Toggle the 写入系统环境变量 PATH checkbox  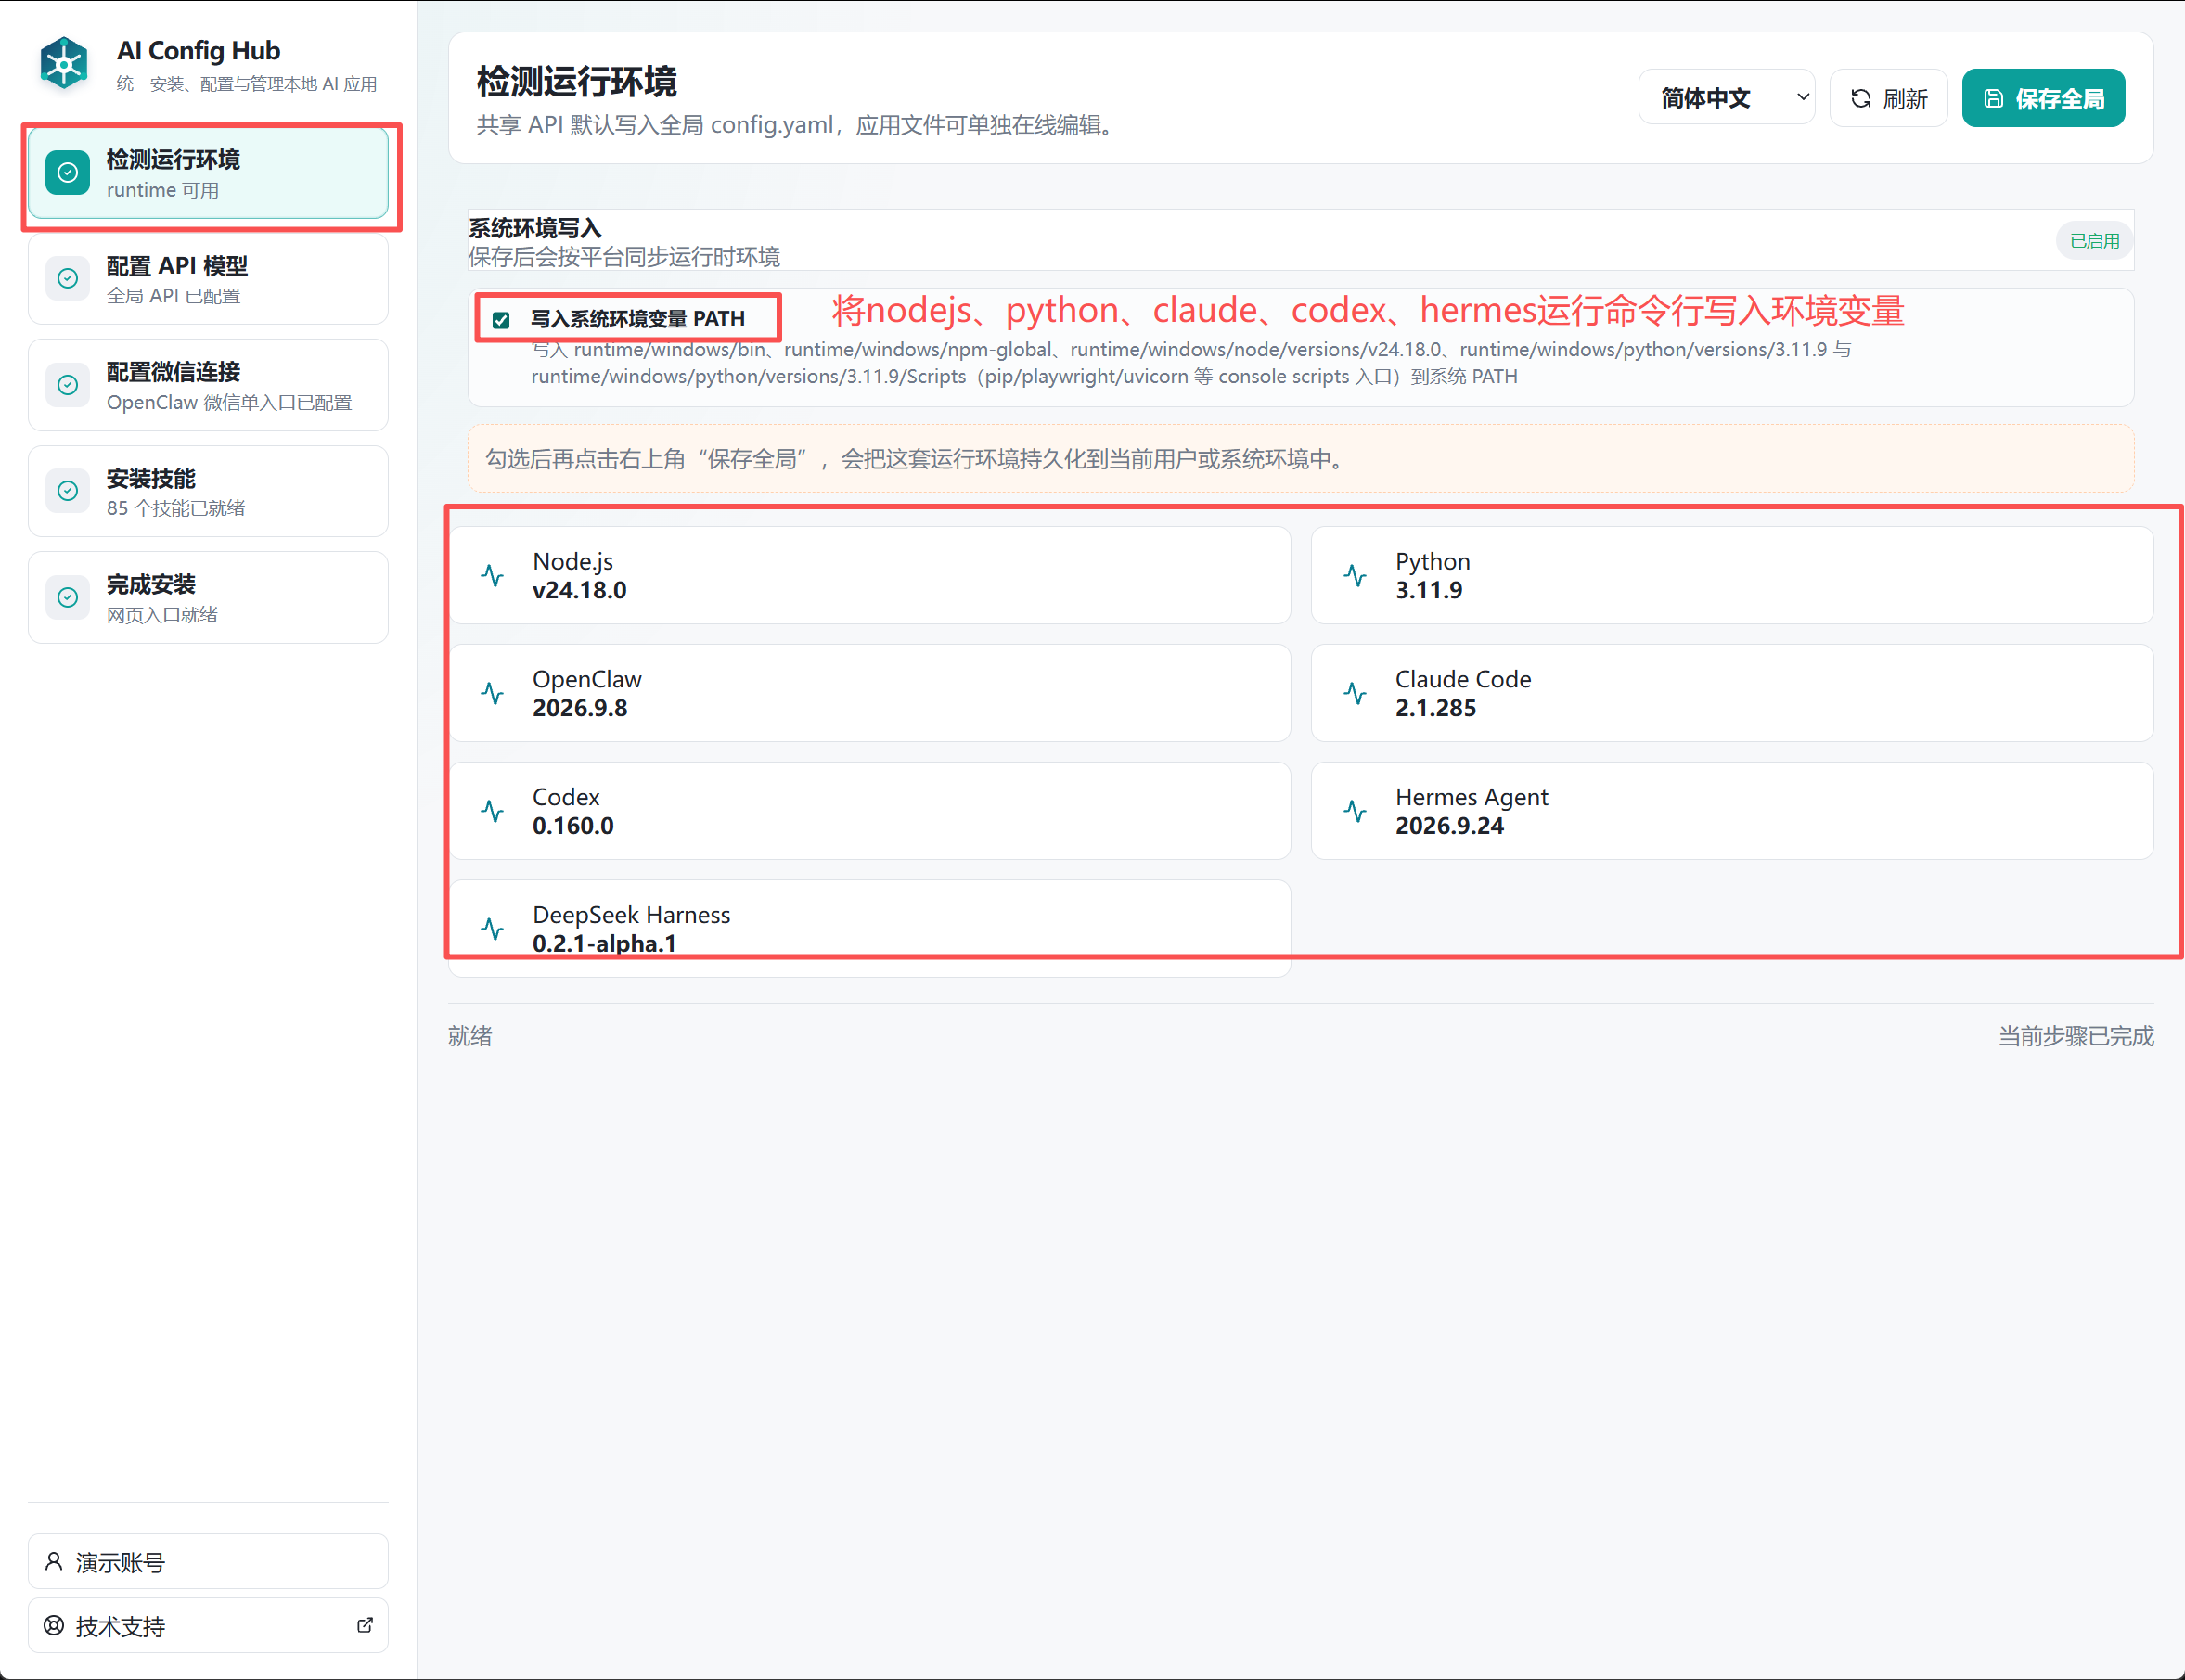click(501, 320)
